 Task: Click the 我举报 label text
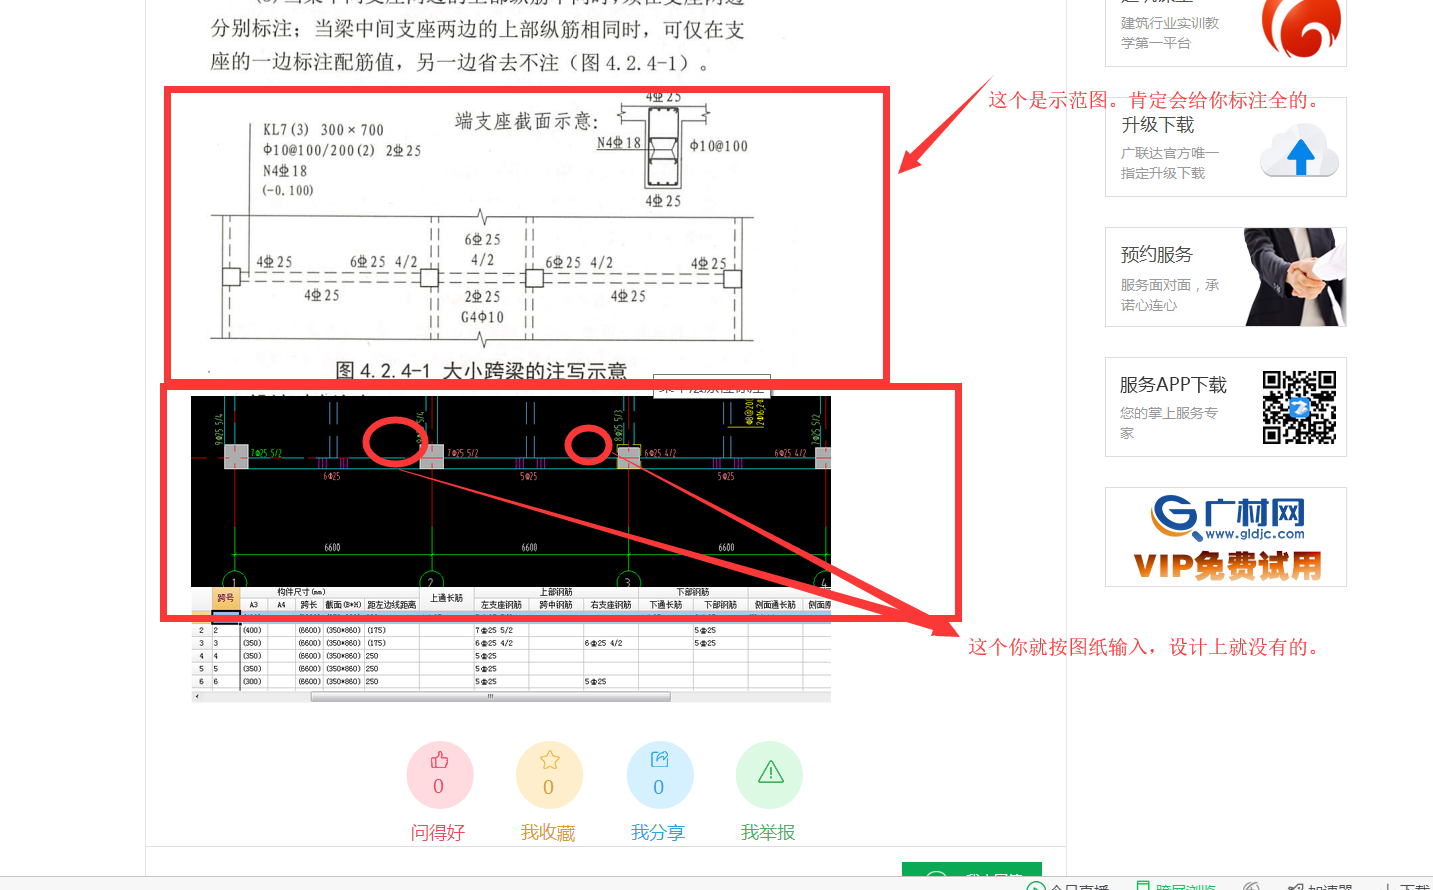click(768, 832)
